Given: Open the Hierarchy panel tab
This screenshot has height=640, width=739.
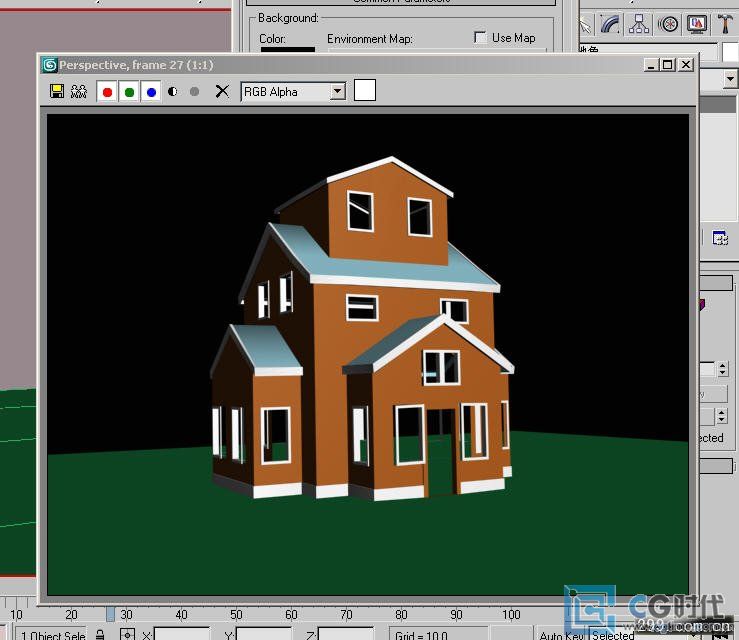Looking at the screenshot, I should (639, 24).
